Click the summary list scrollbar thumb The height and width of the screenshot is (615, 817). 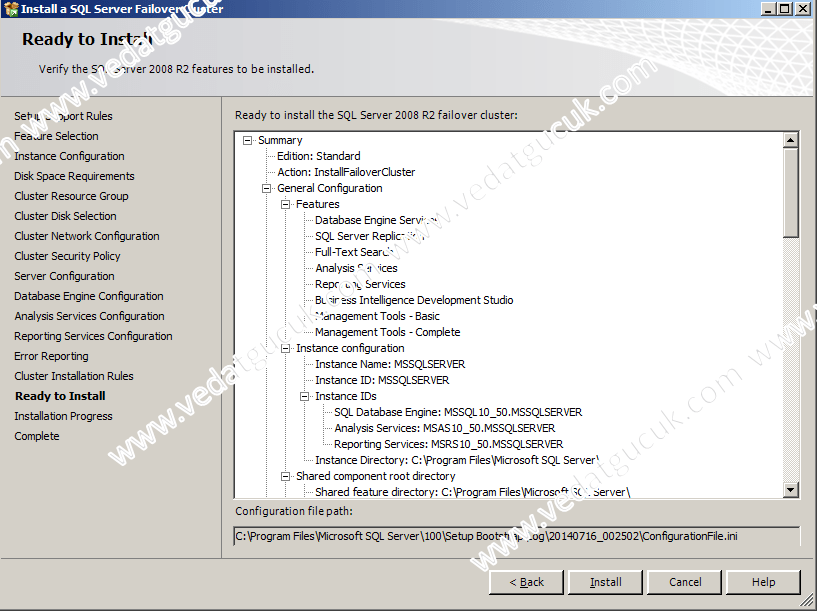790,193
